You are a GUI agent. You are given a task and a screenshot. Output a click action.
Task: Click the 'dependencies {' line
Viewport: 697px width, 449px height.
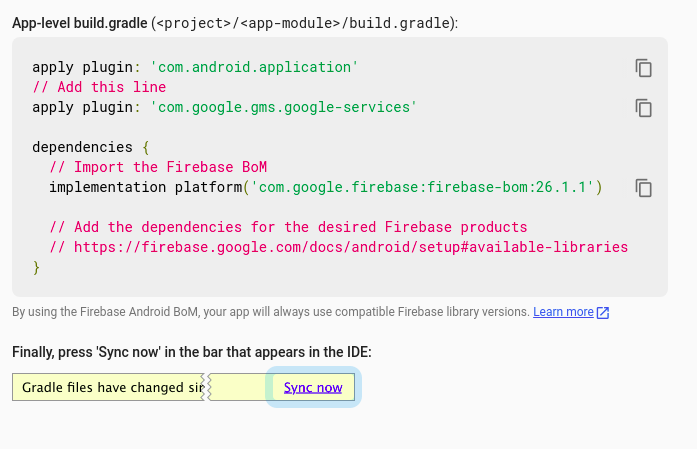click(x=91, y=147)
